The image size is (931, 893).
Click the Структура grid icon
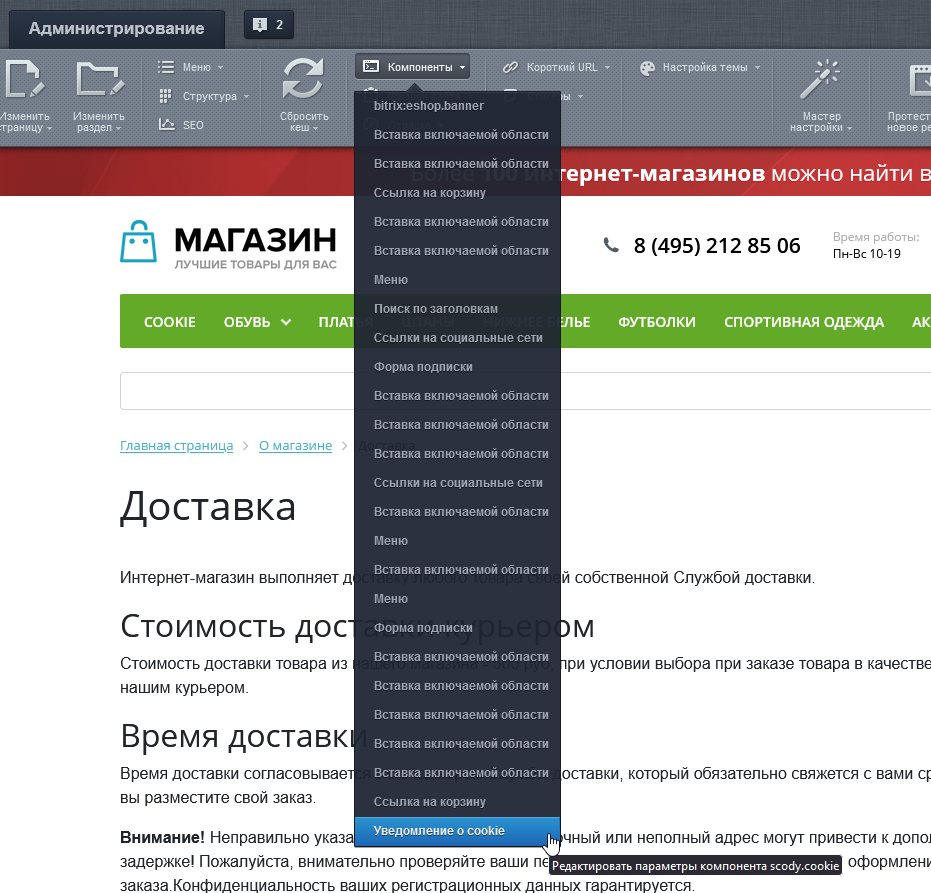pyautogui.click(x=166, y=96)
